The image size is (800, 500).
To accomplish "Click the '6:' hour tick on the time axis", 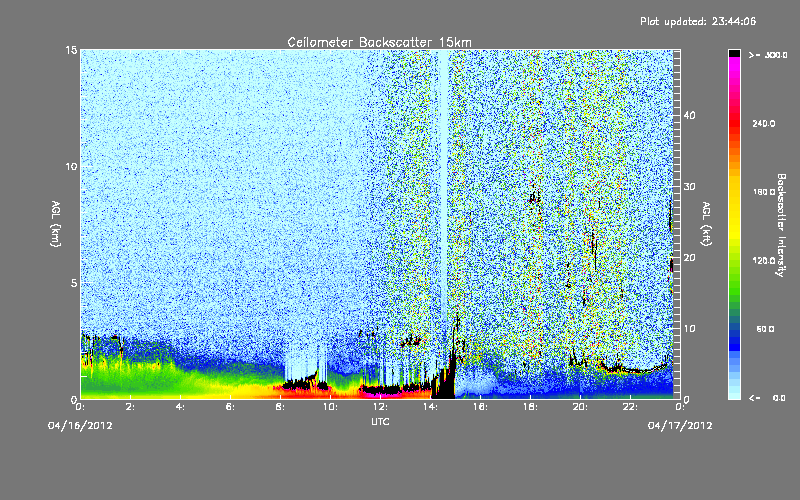I will [x=231, y=407].
